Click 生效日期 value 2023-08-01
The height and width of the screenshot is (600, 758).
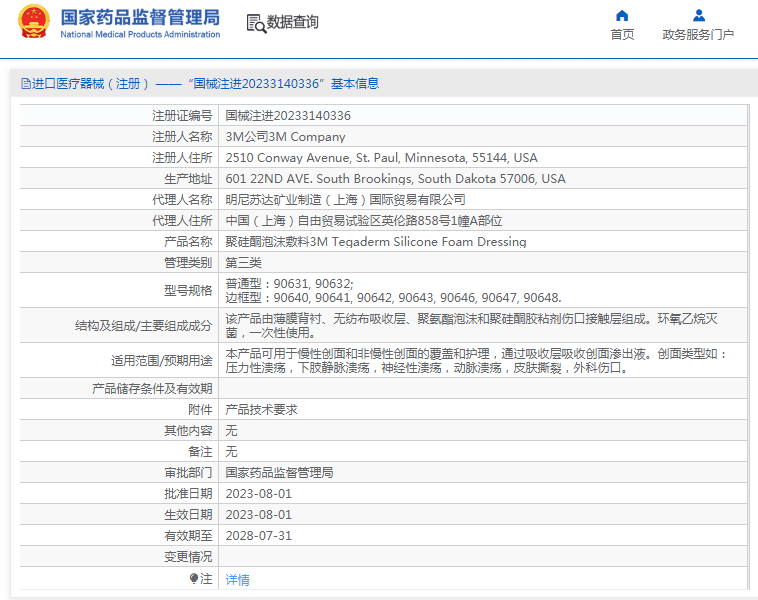259,514
